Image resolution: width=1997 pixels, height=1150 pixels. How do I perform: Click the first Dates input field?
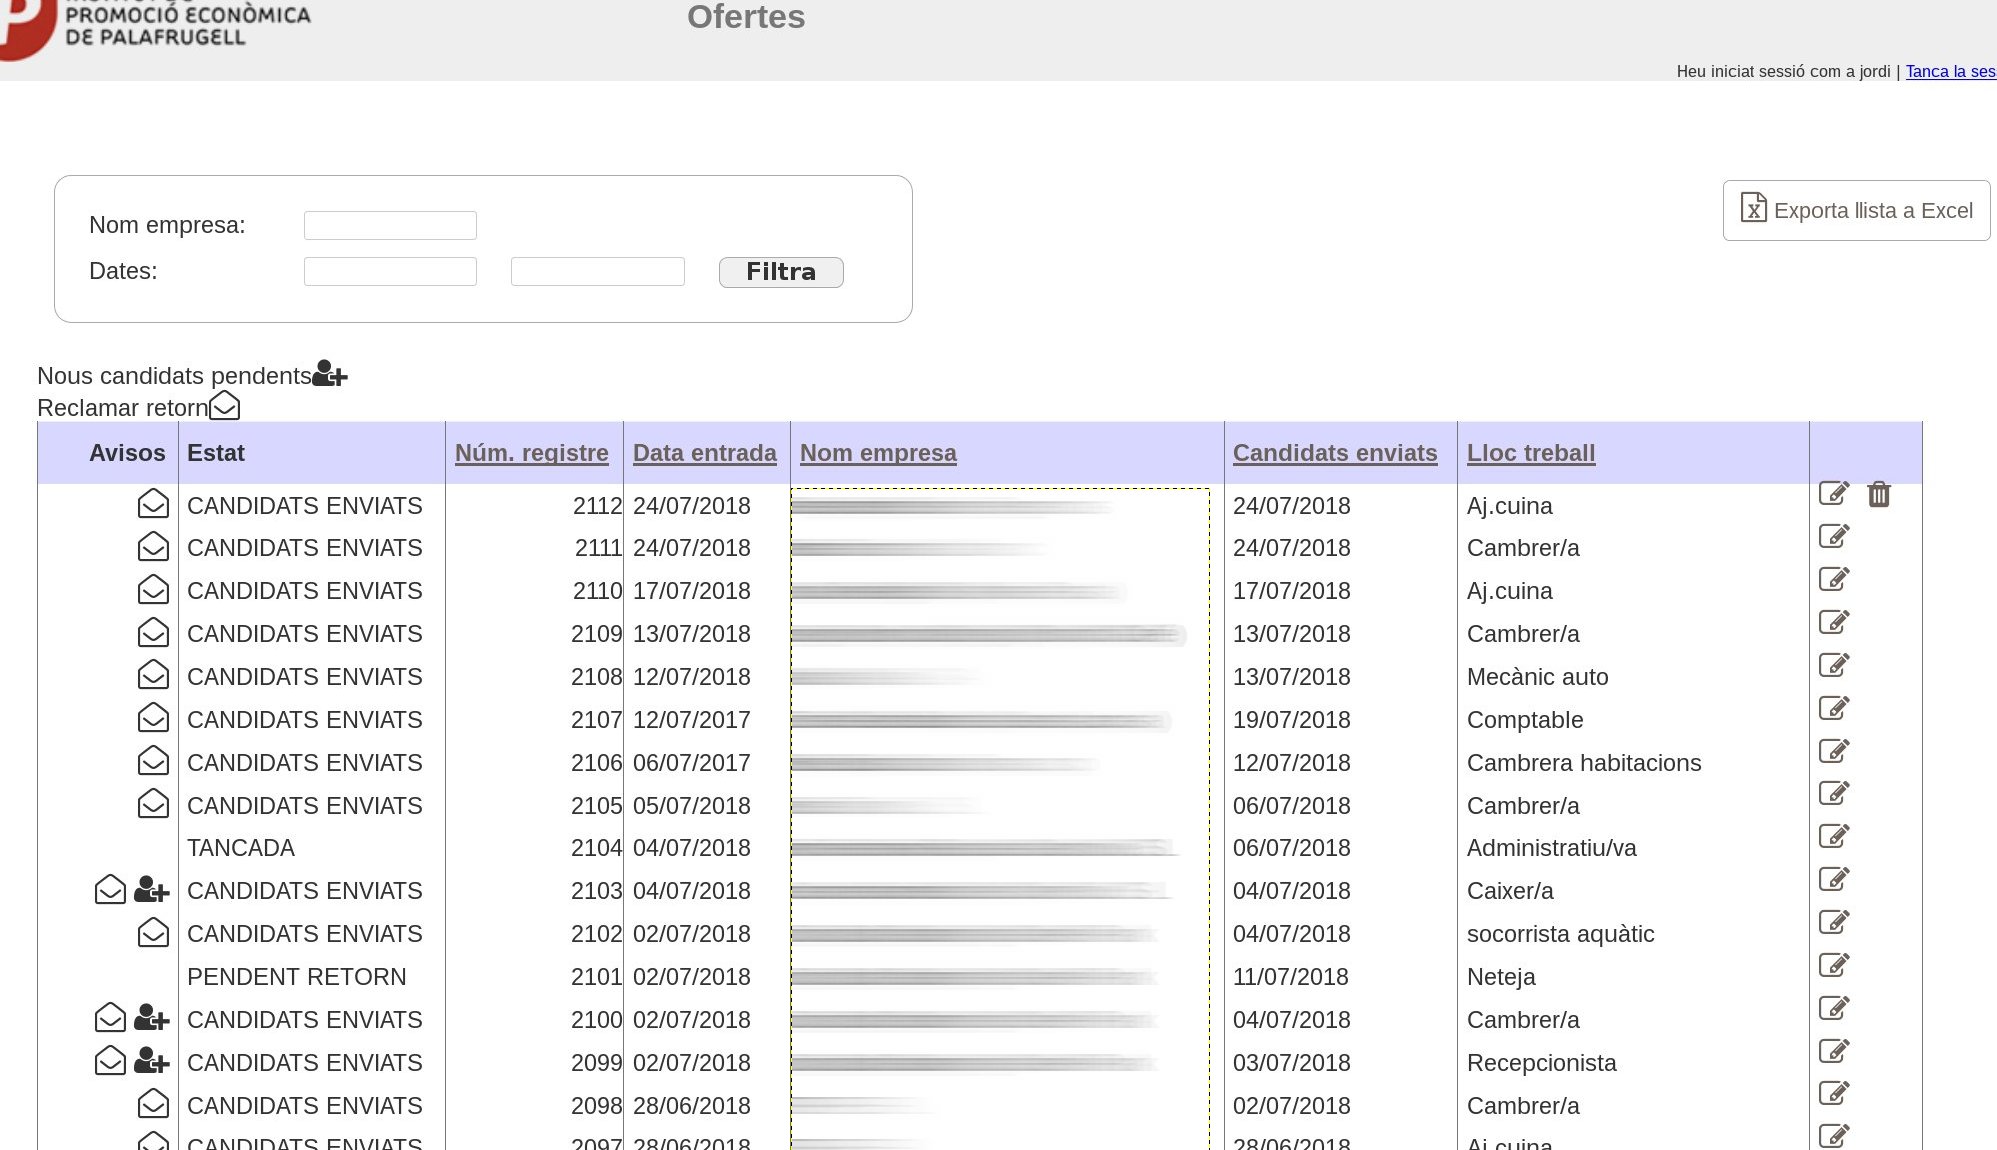[x=390, y=271]
